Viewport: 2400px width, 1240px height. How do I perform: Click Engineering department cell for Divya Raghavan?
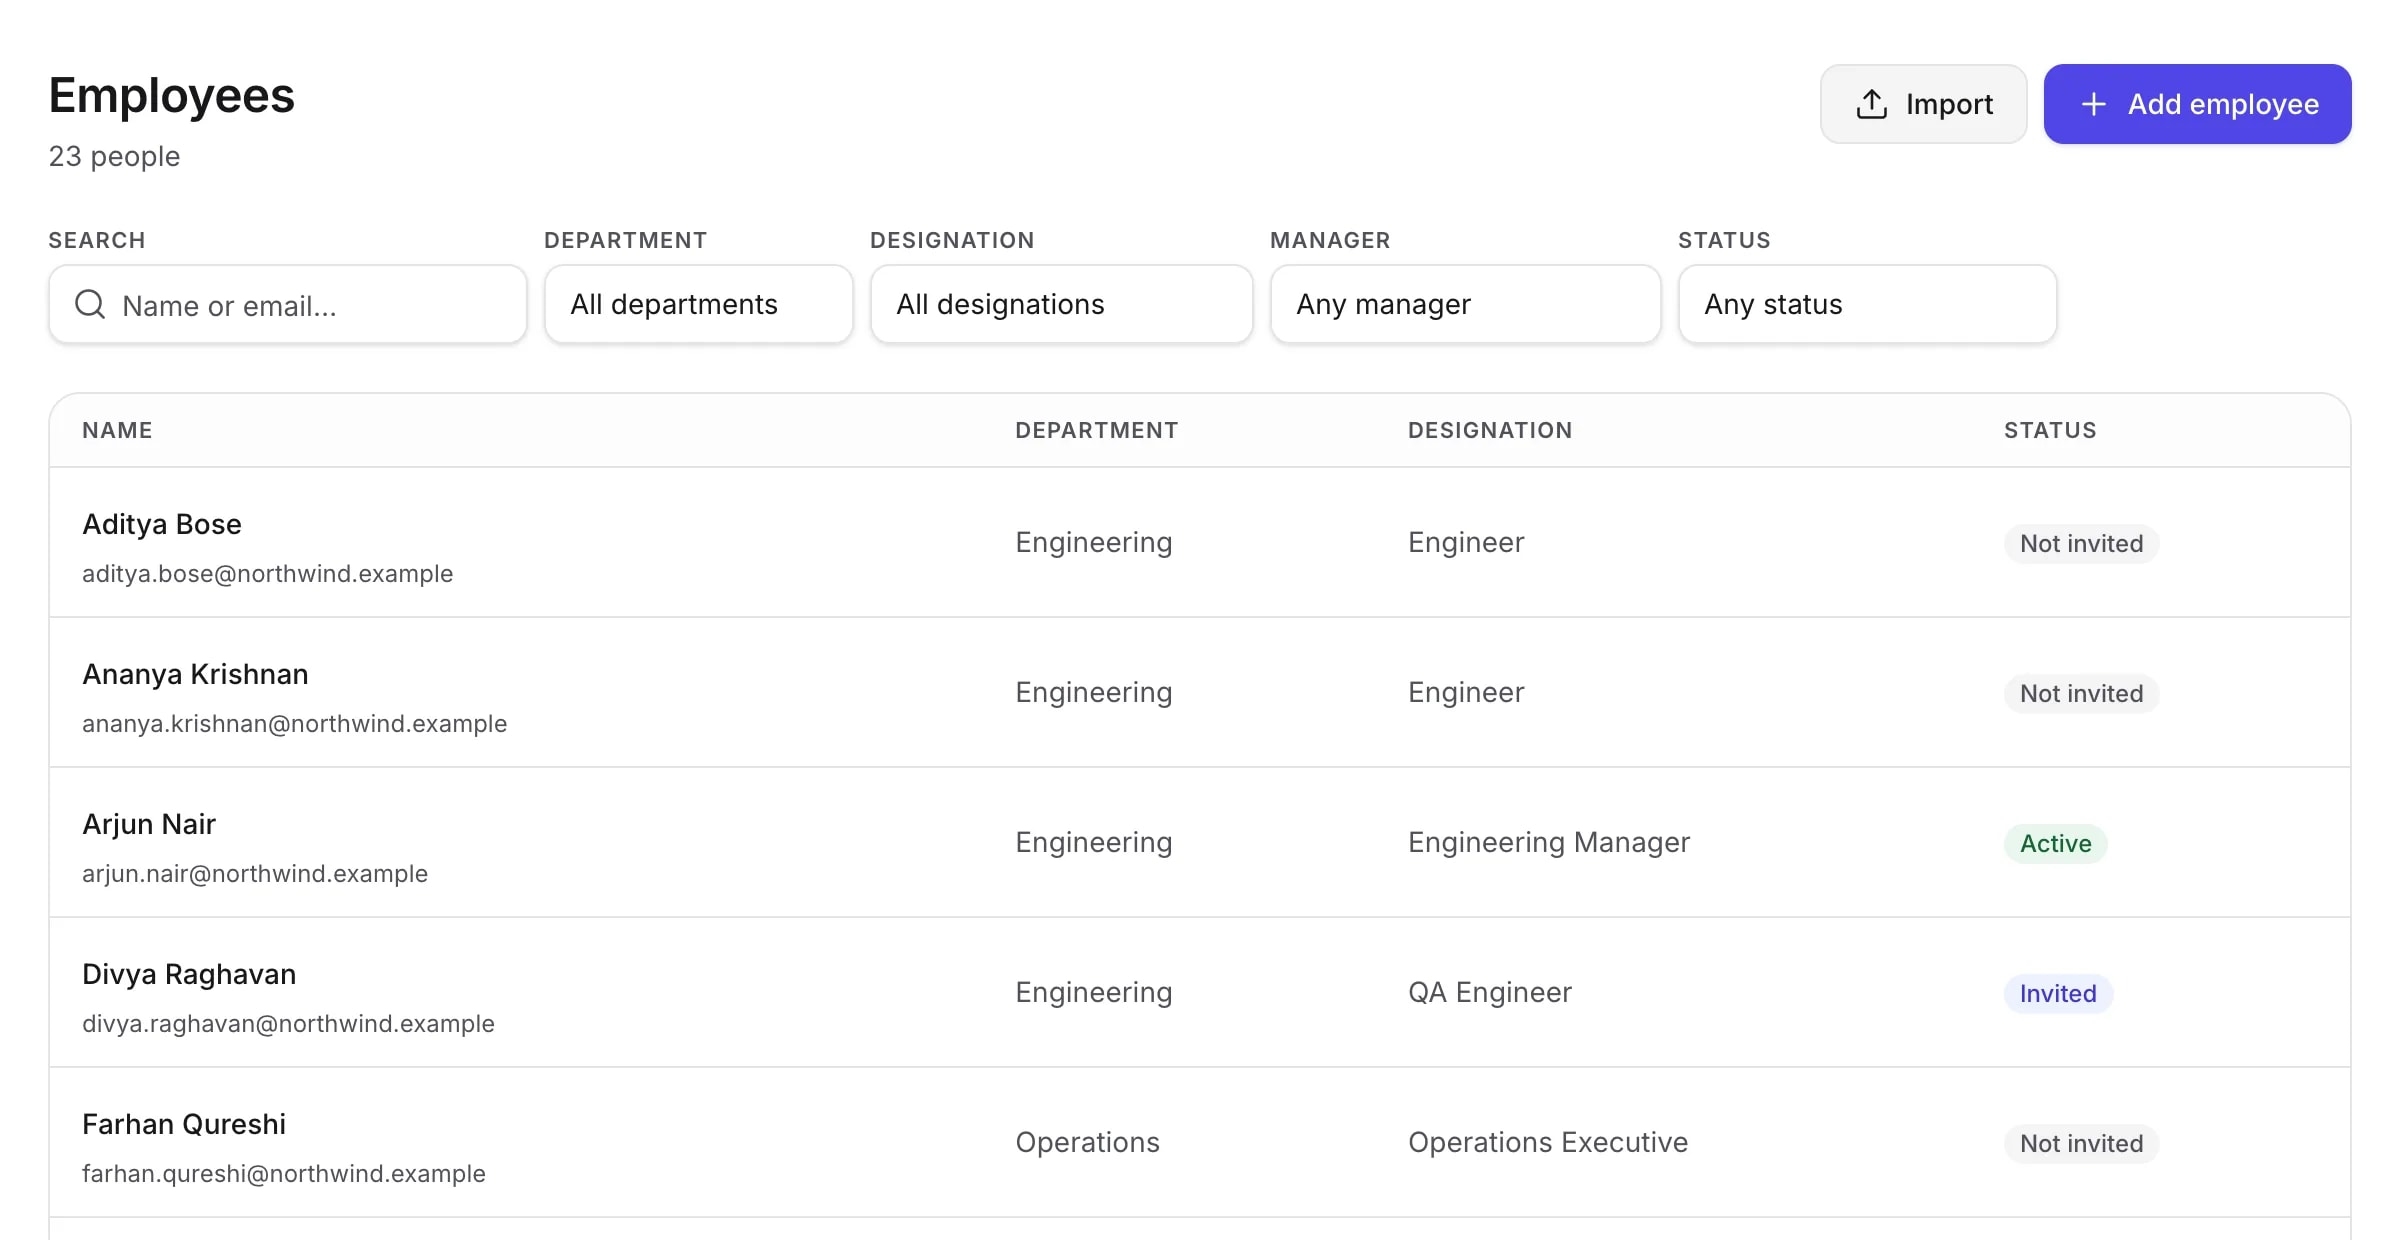coord(1093,992)
